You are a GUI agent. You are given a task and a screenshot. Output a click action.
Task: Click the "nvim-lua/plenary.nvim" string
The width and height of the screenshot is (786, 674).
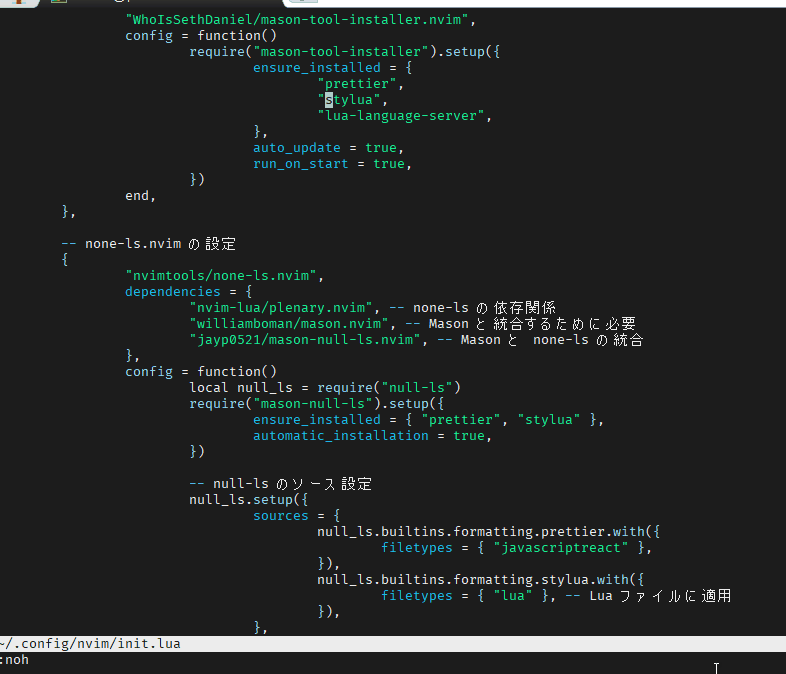coord(281,308)
